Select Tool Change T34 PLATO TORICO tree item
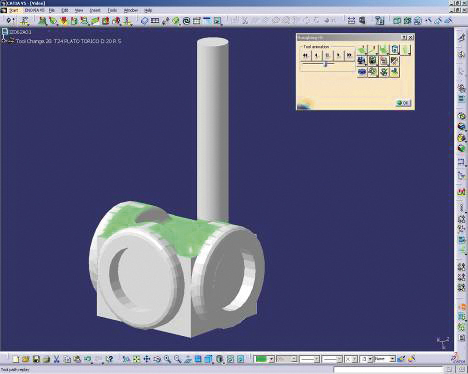The height and width of the screenshot is (374, 468). (69, 41)
